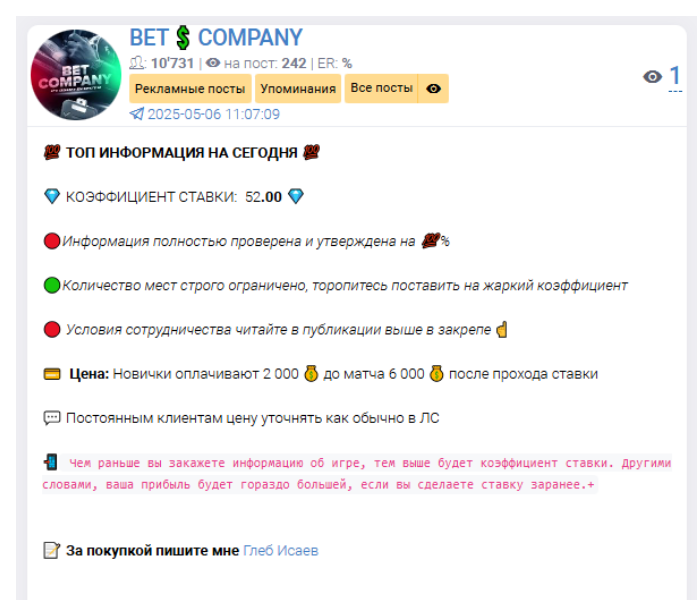Open the BET COMPANY channel avatar
Viewport: 698px width, 600px height.
(76, 75)
